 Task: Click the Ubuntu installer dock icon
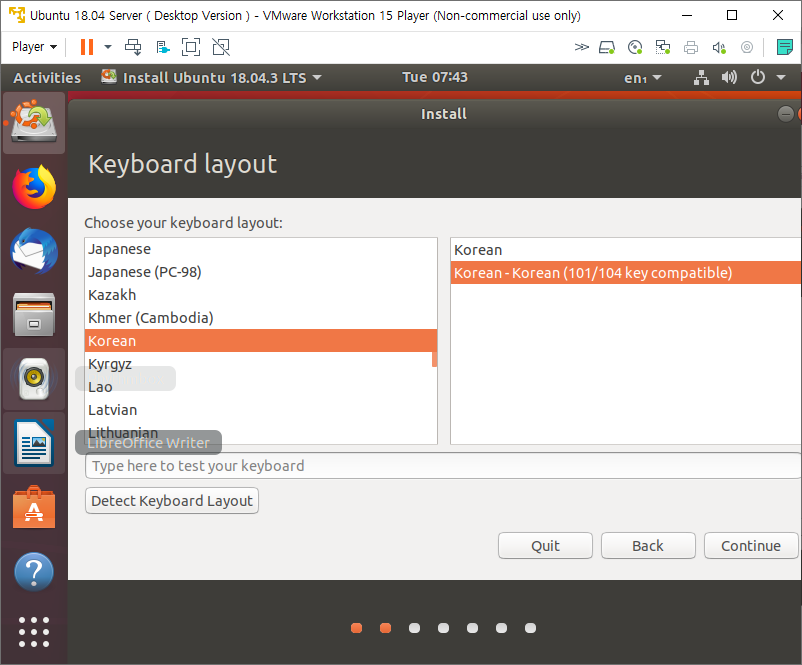point(34,123)
